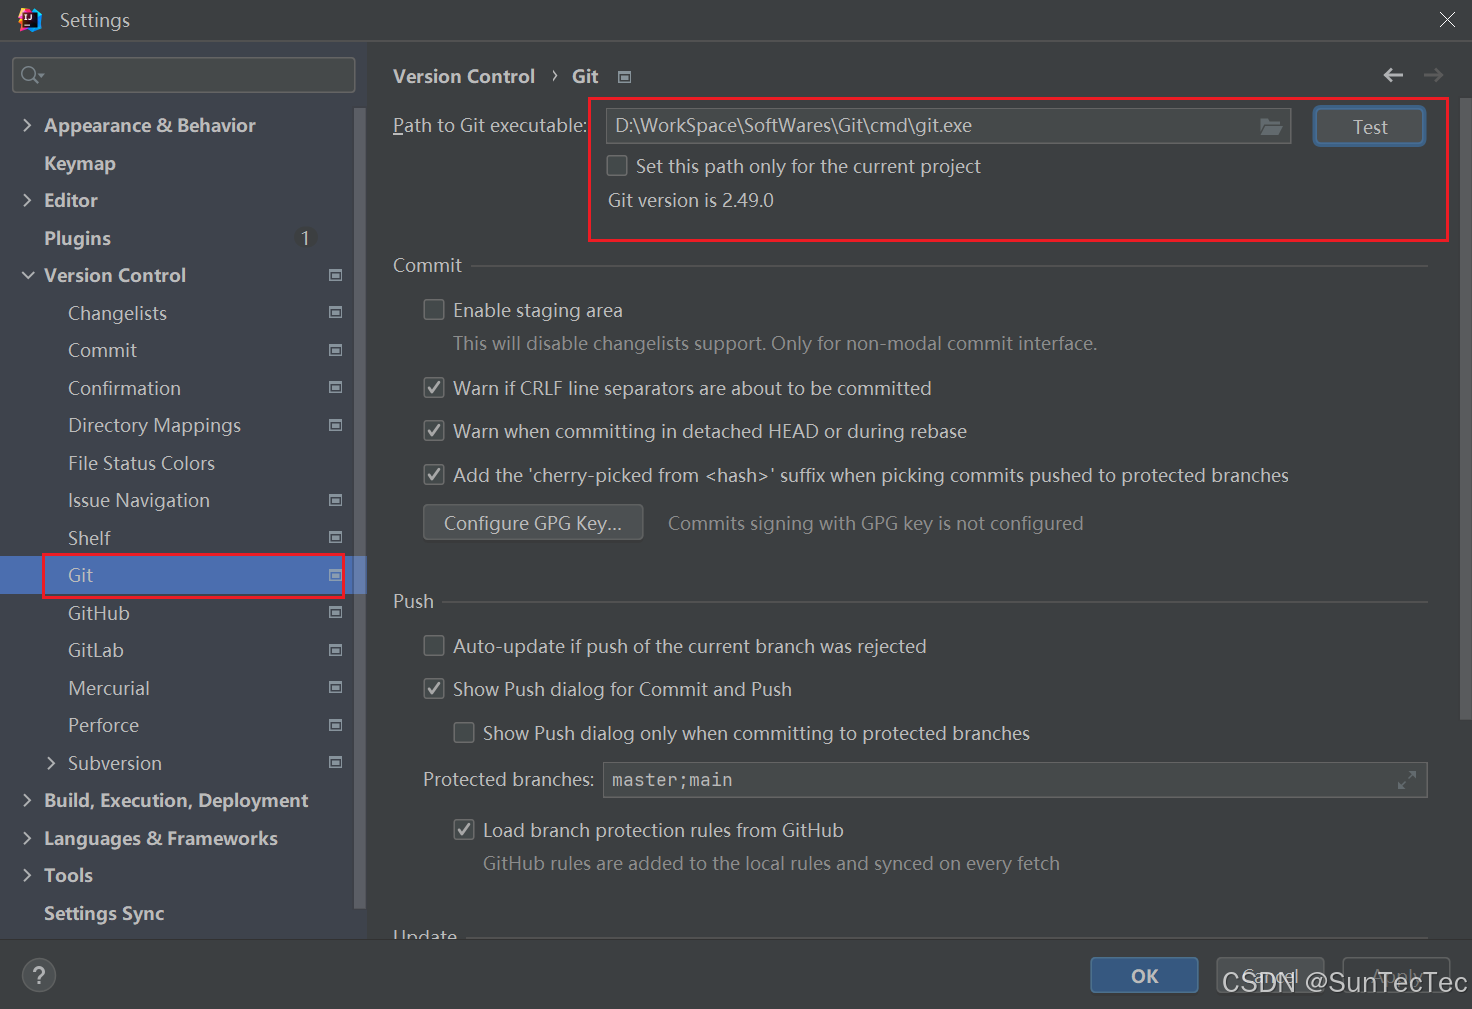Click OK to confirm settings

click(1144, 976)
